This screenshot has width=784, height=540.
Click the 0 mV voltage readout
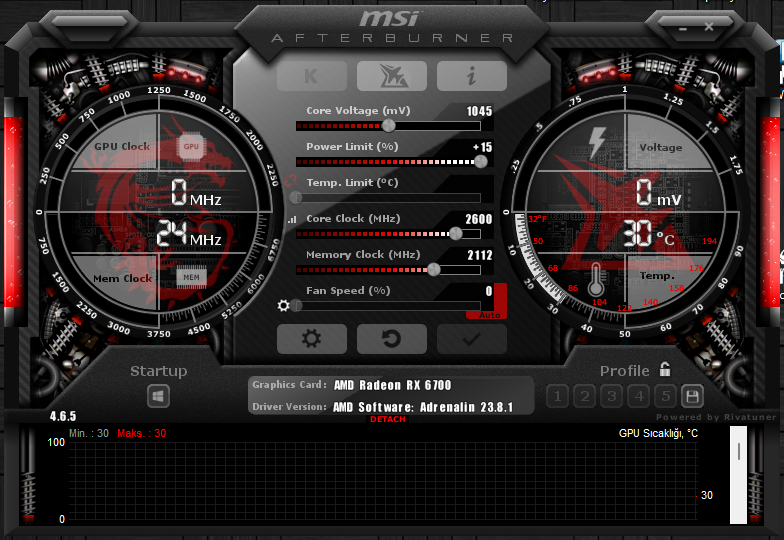point(658,194)
